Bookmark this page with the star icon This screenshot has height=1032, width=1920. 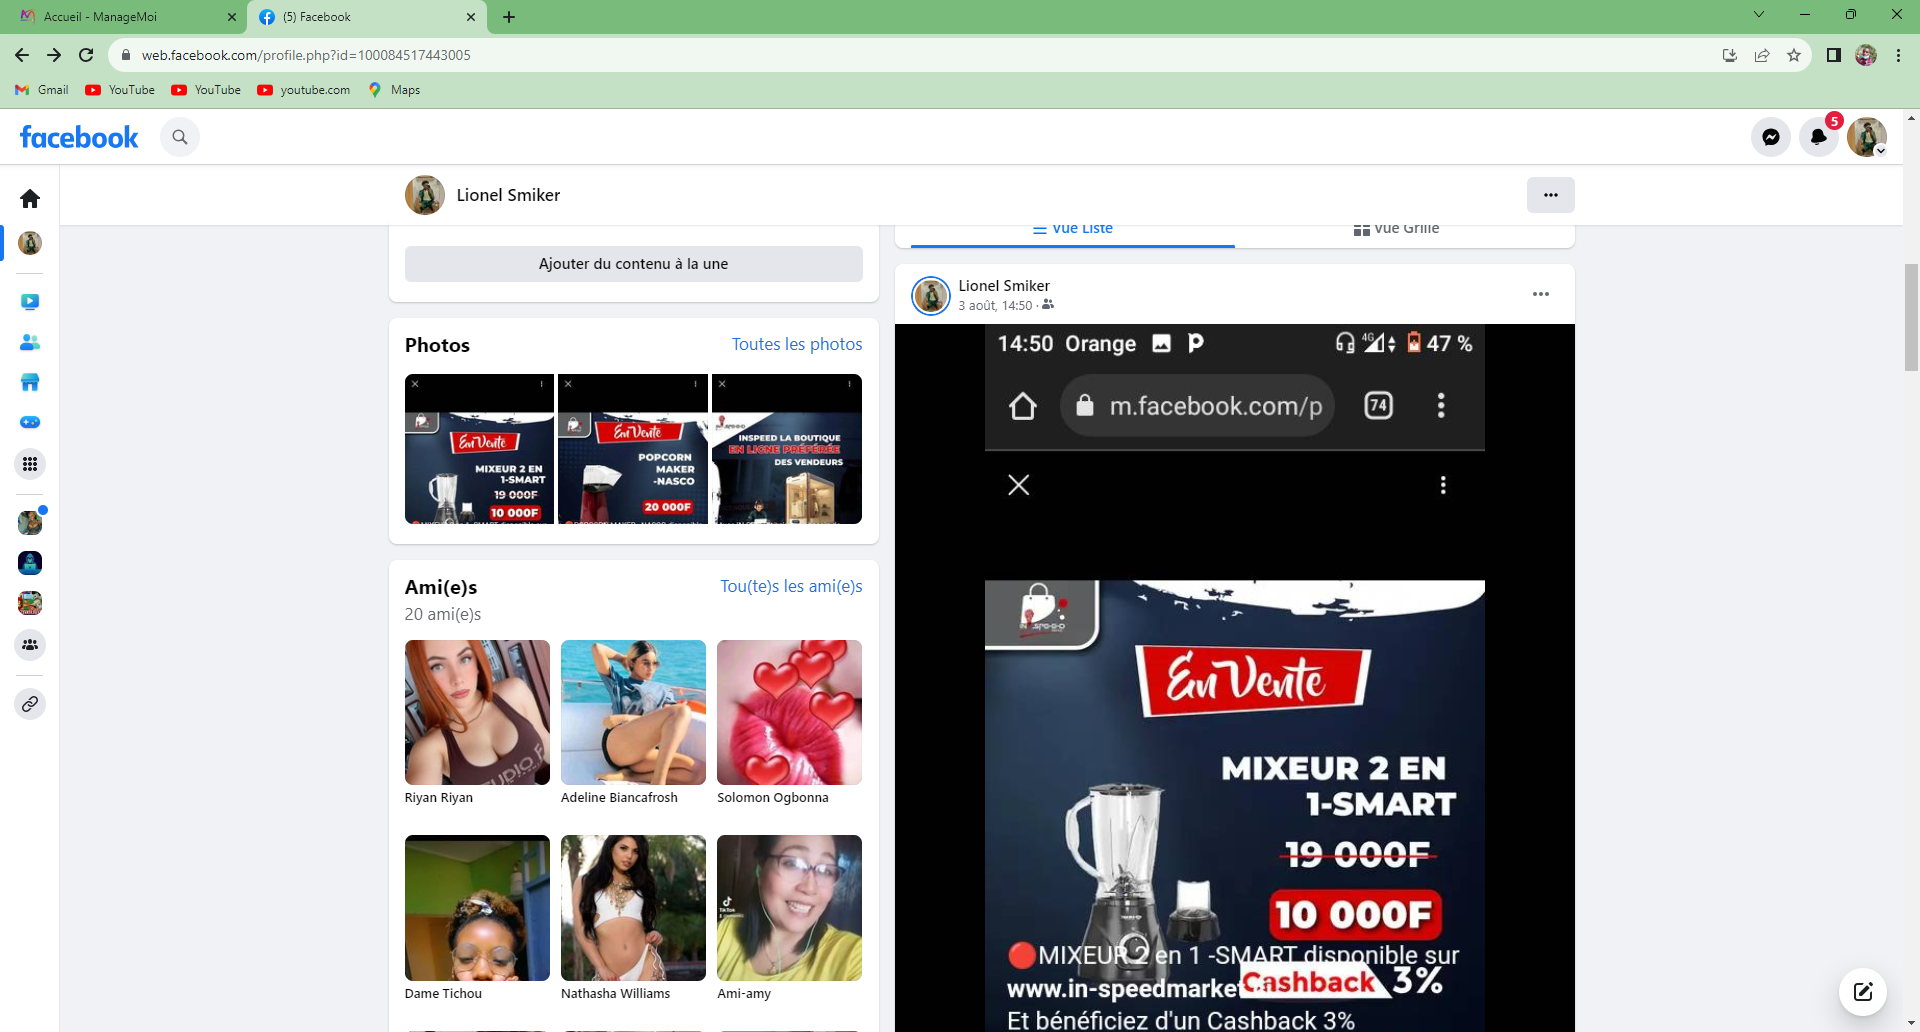1794,55
